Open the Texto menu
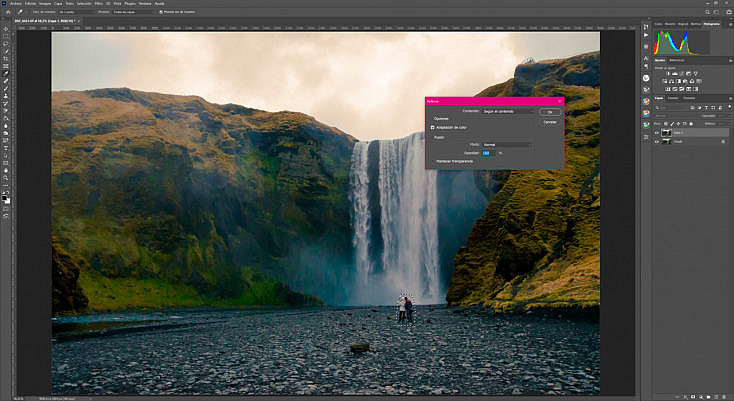Screen dimensions: 734x401 pyautogui.click(x=69, y=3)
